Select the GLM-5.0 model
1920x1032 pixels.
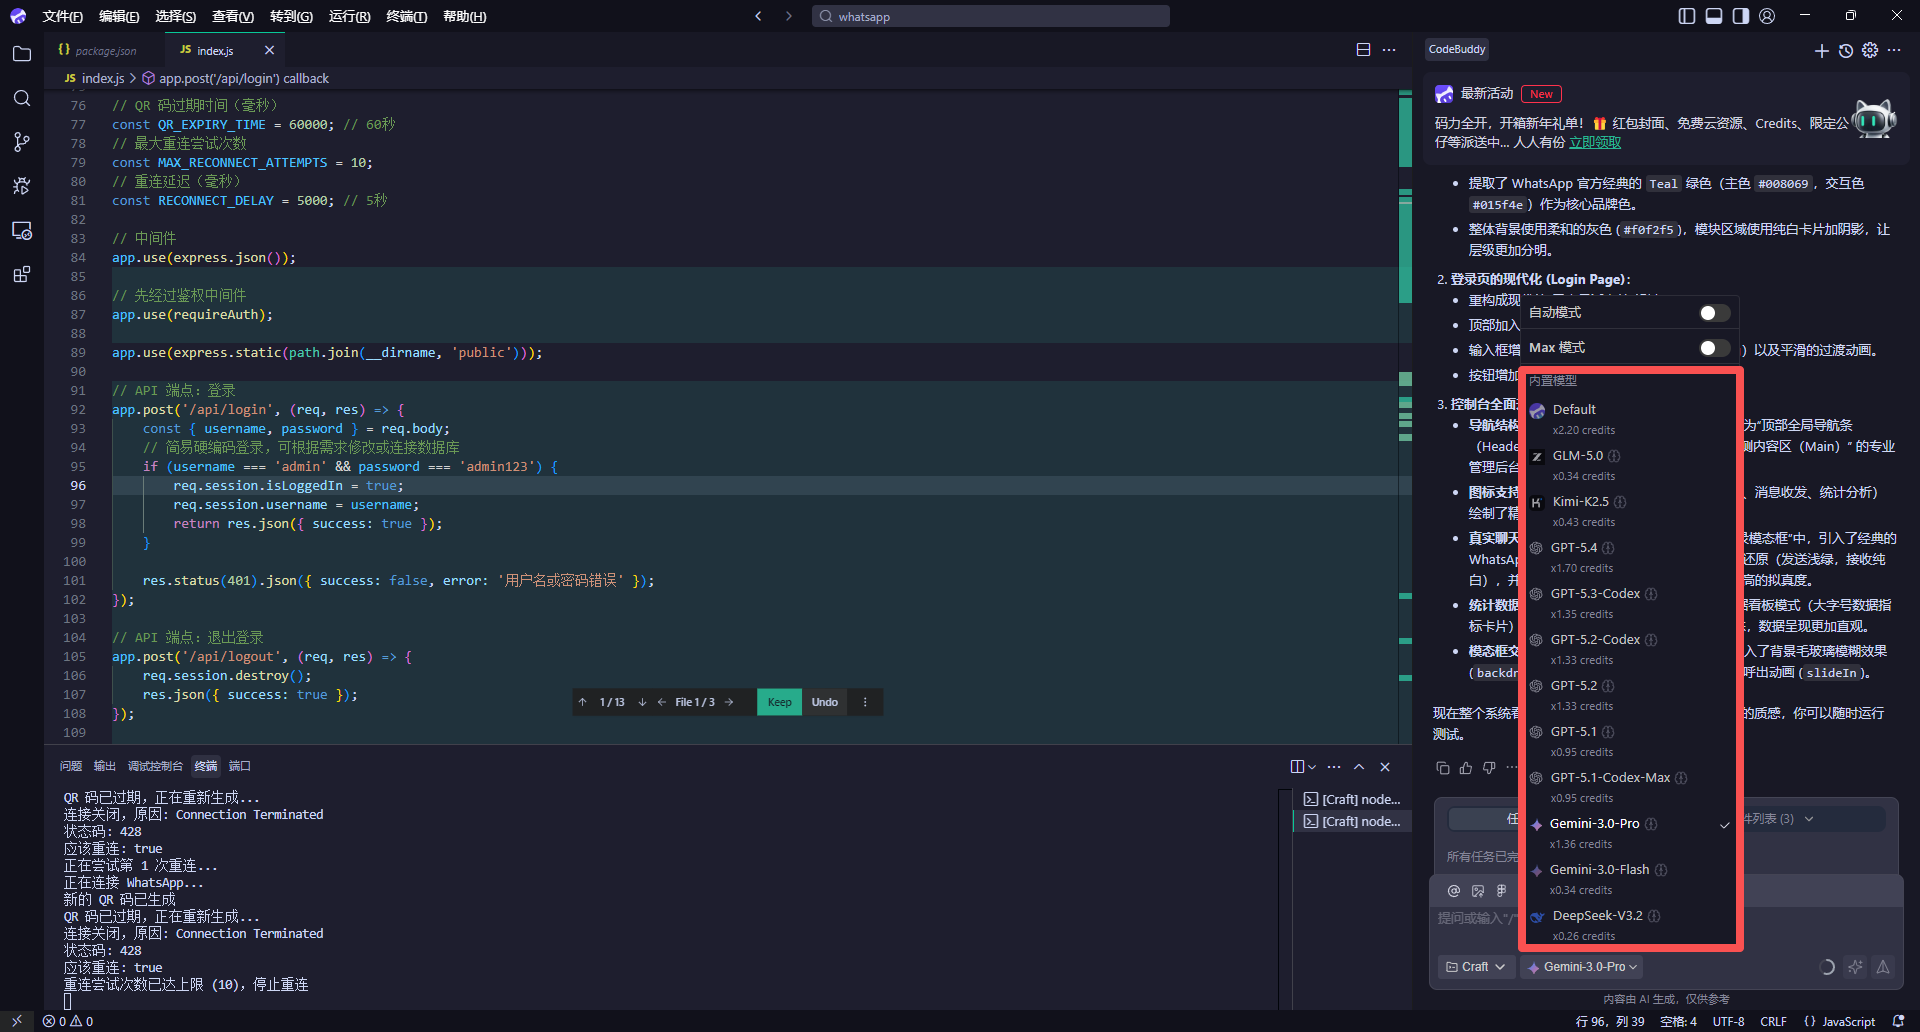(1630, 465)
